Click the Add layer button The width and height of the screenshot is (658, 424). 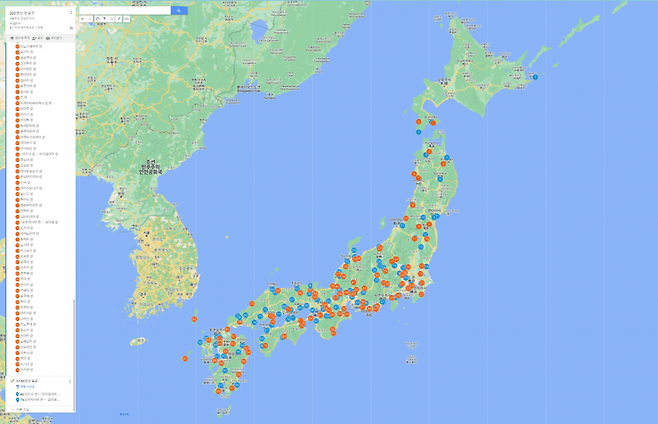pos(20,38)
